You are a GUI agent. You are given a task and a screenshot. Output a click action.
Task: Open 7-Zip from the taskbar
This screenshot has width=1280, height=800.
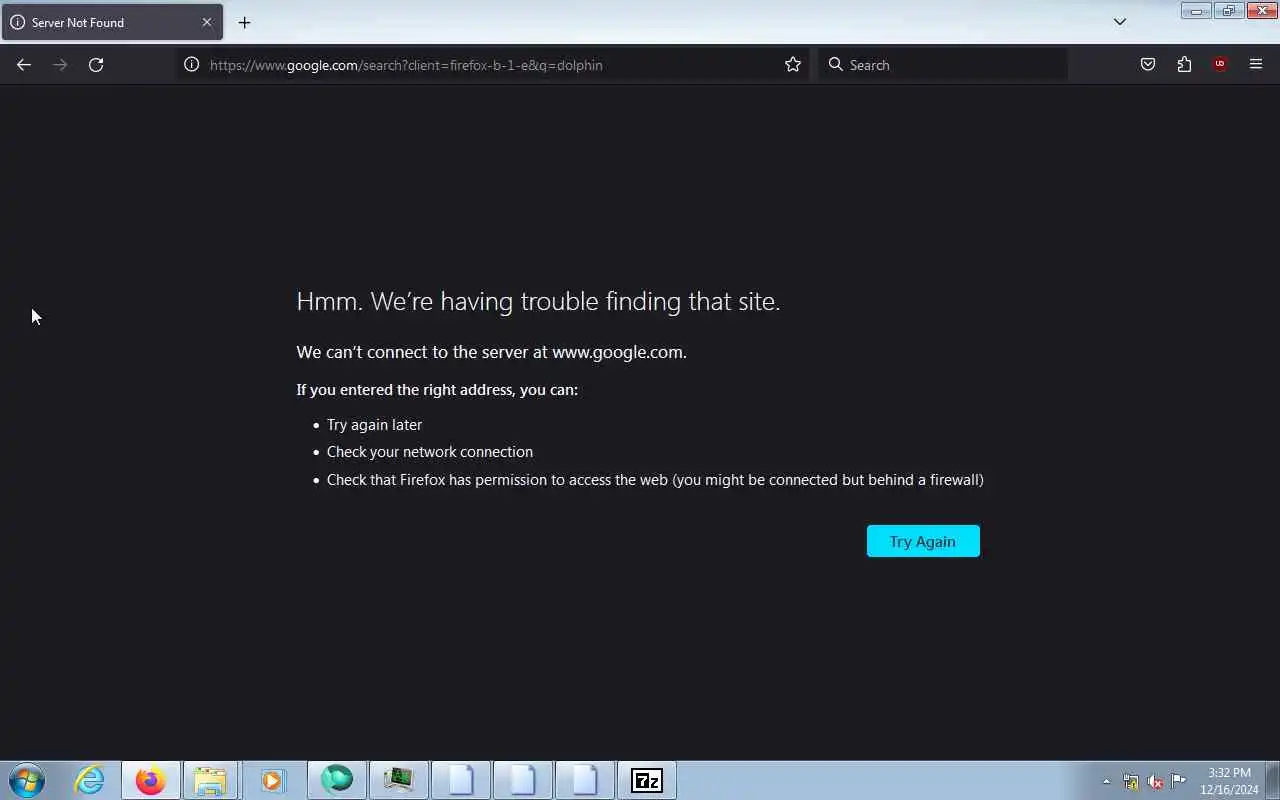coord(647,780)
